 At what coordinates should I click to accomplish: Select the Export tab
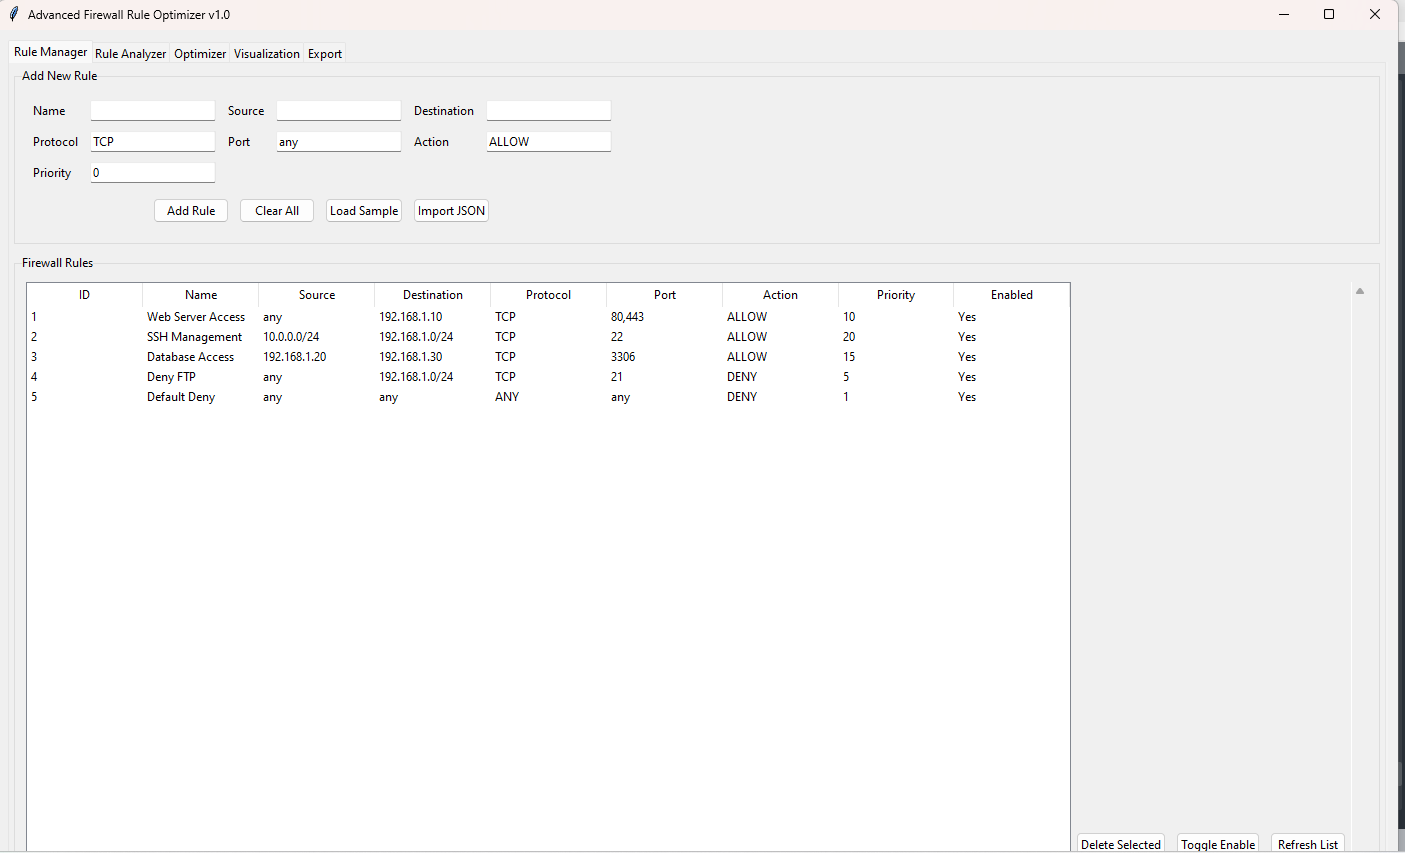(x=324, y=54)
